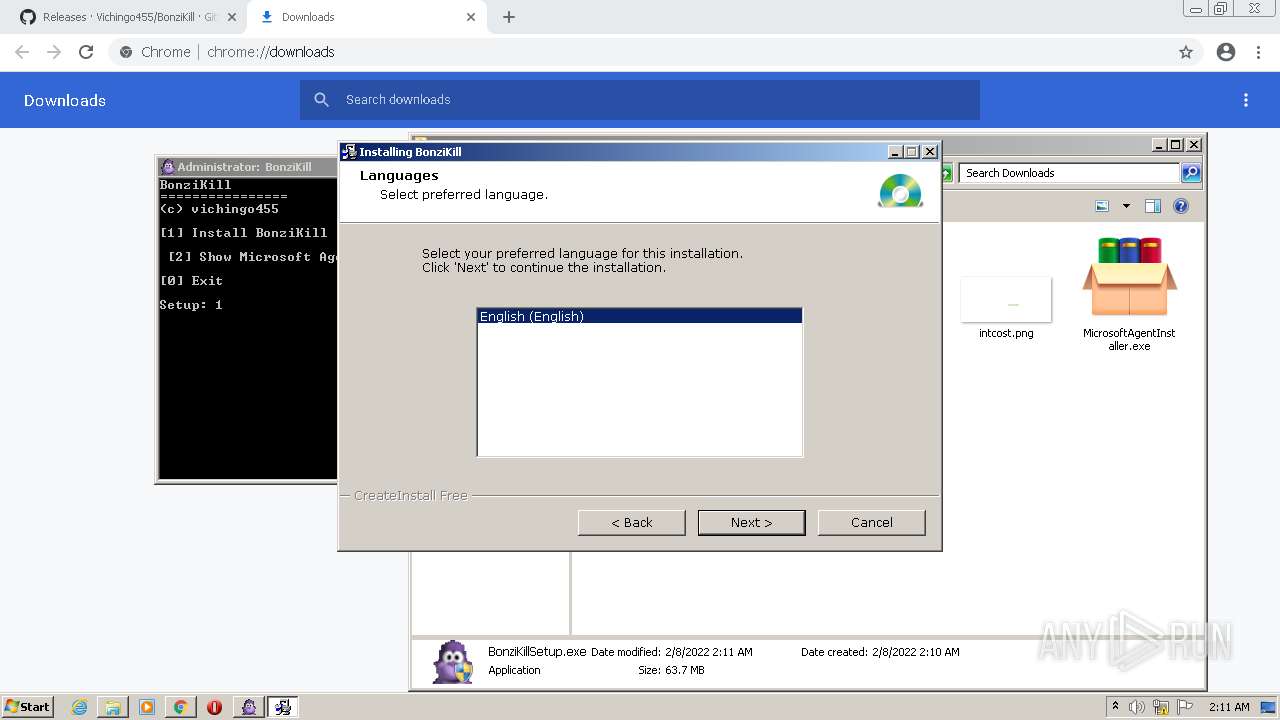Select the MicrosoftAgentInstaller.exe file
This screenshot has height=720, width=1280.
click(1129, 294)
